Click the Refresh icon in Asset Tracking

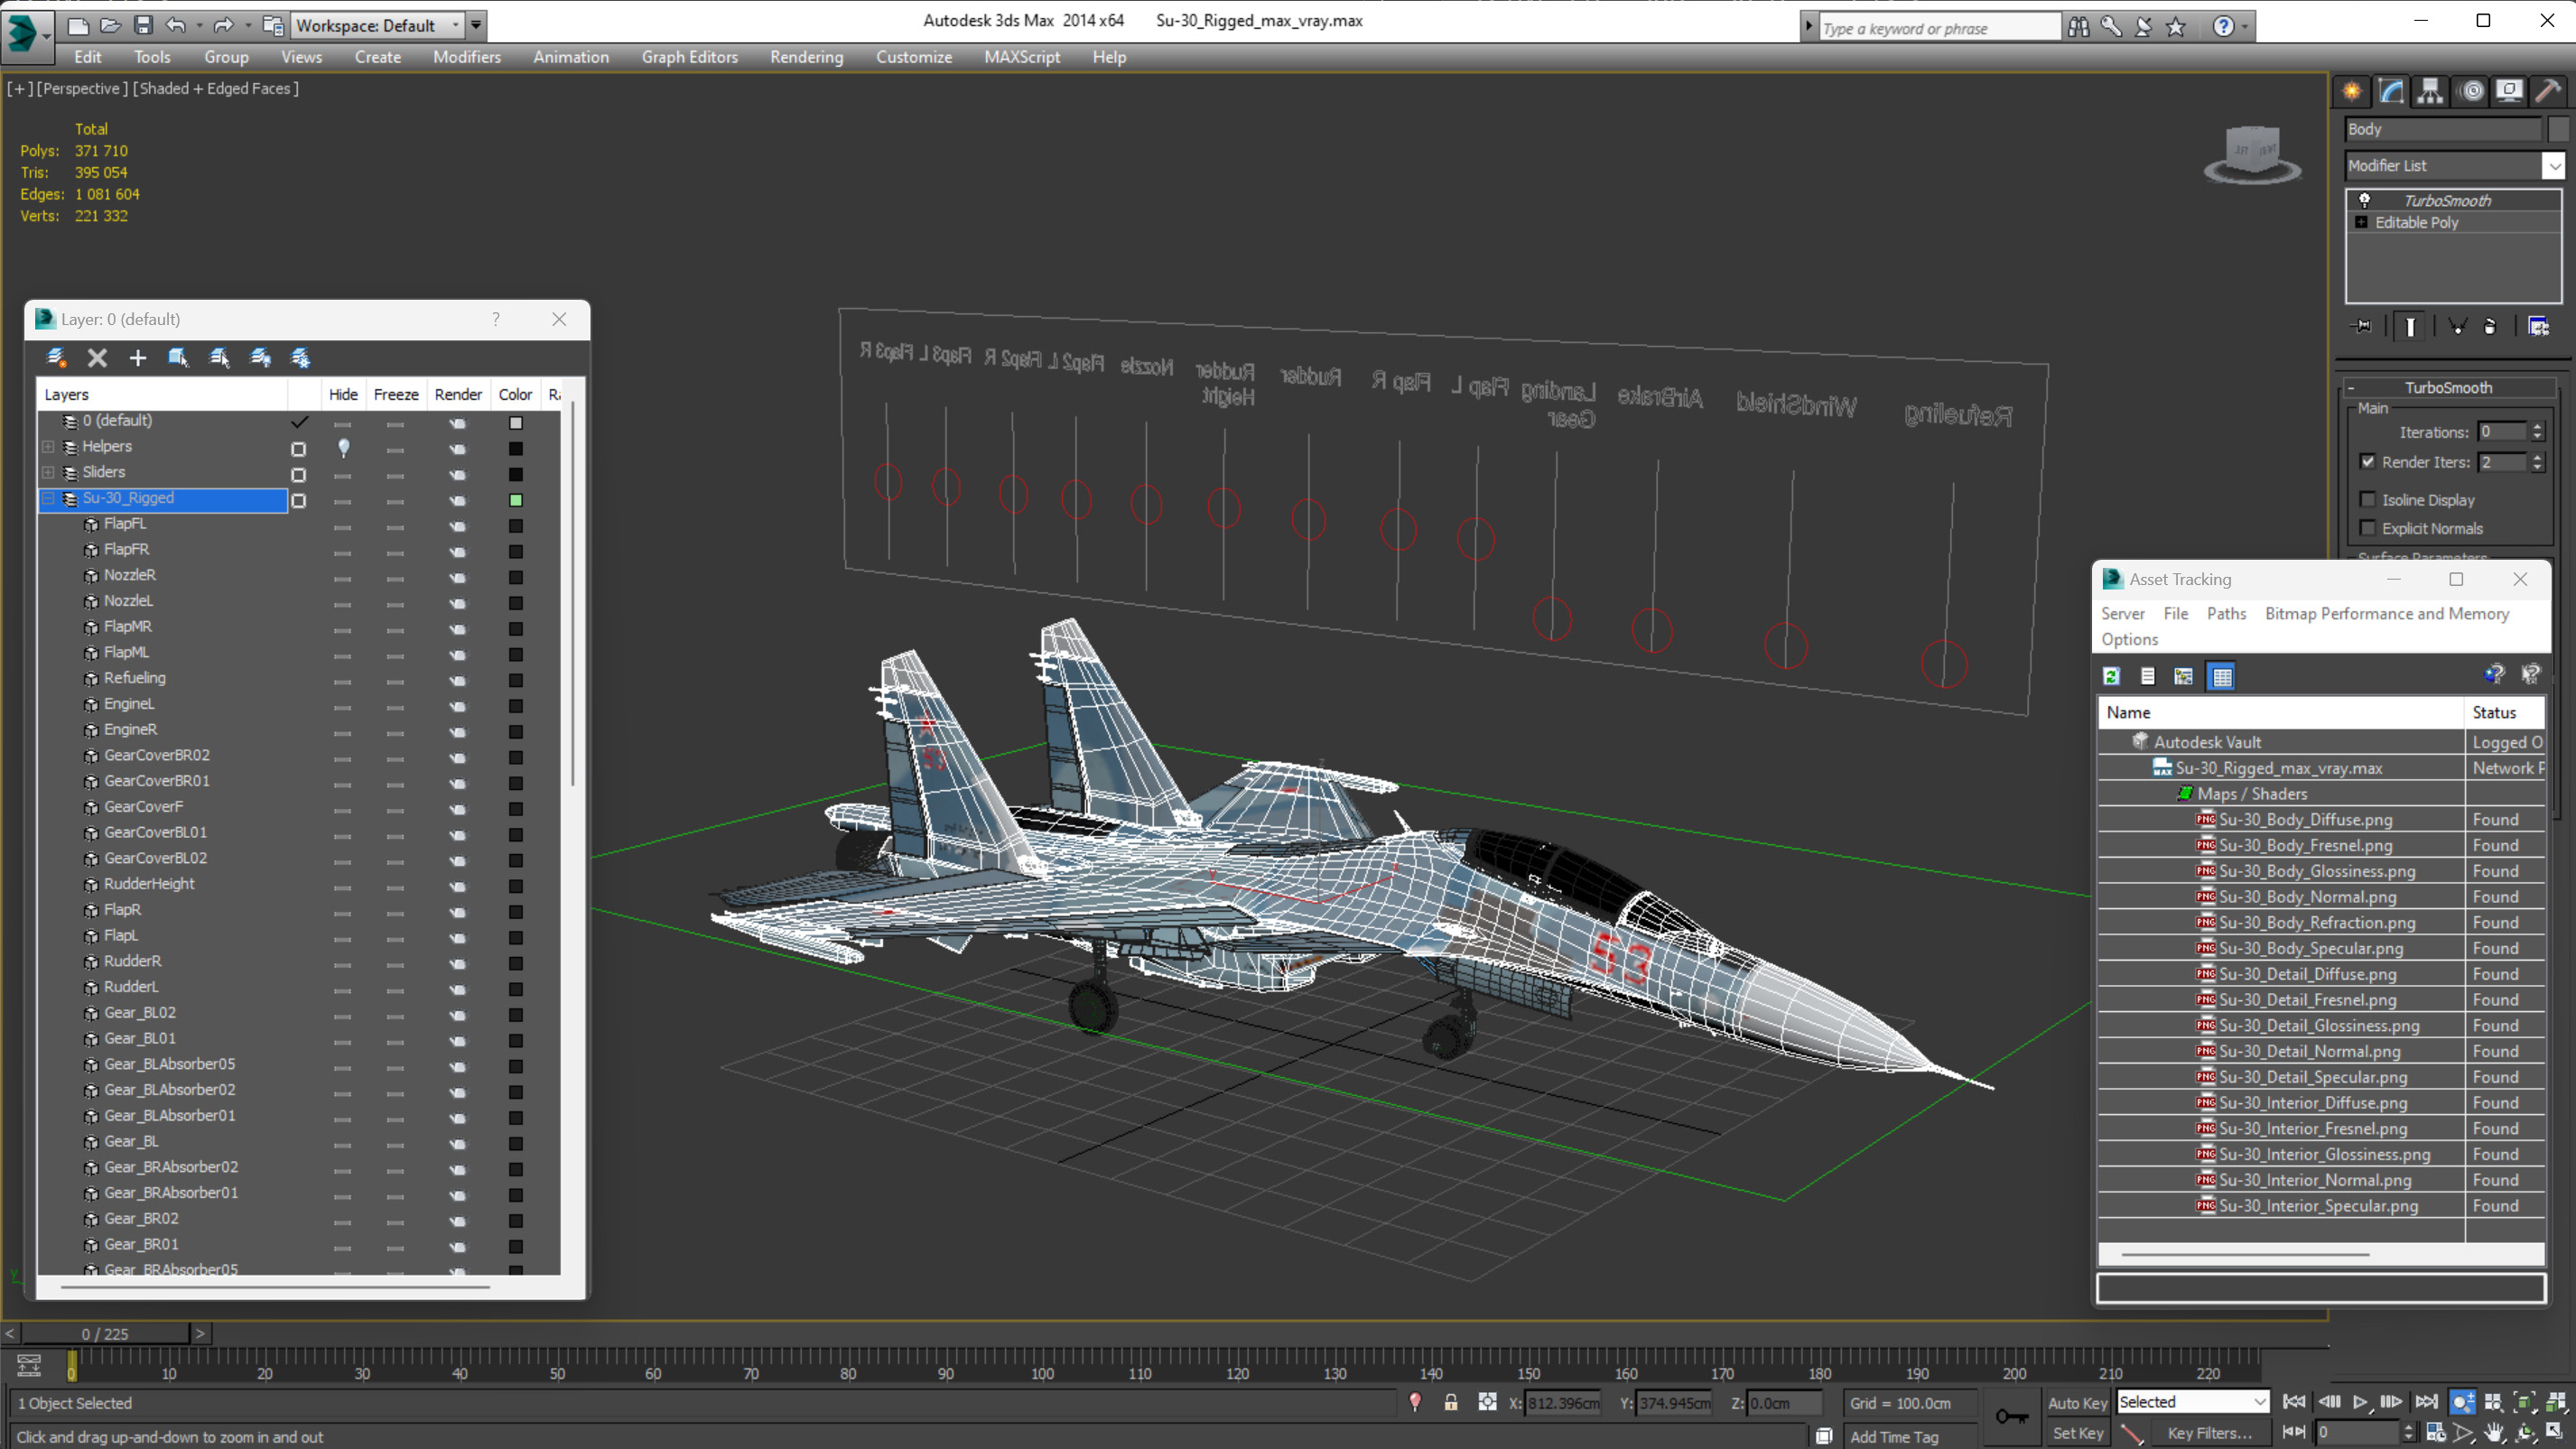point(2111,677)
